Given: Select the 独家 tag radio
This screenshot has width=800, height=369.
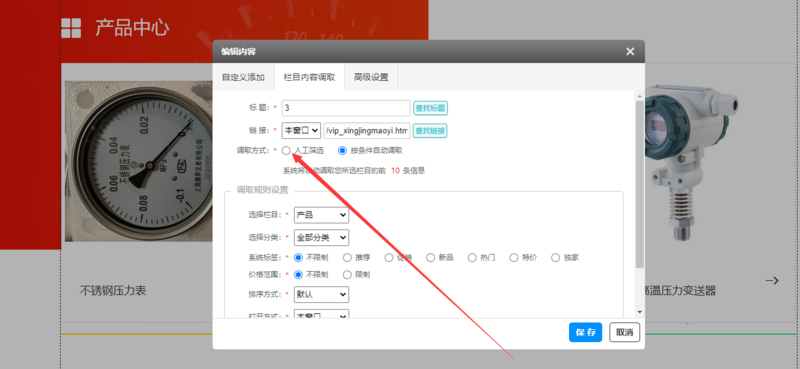Looking at the screenshot, I should pos(556,258).
